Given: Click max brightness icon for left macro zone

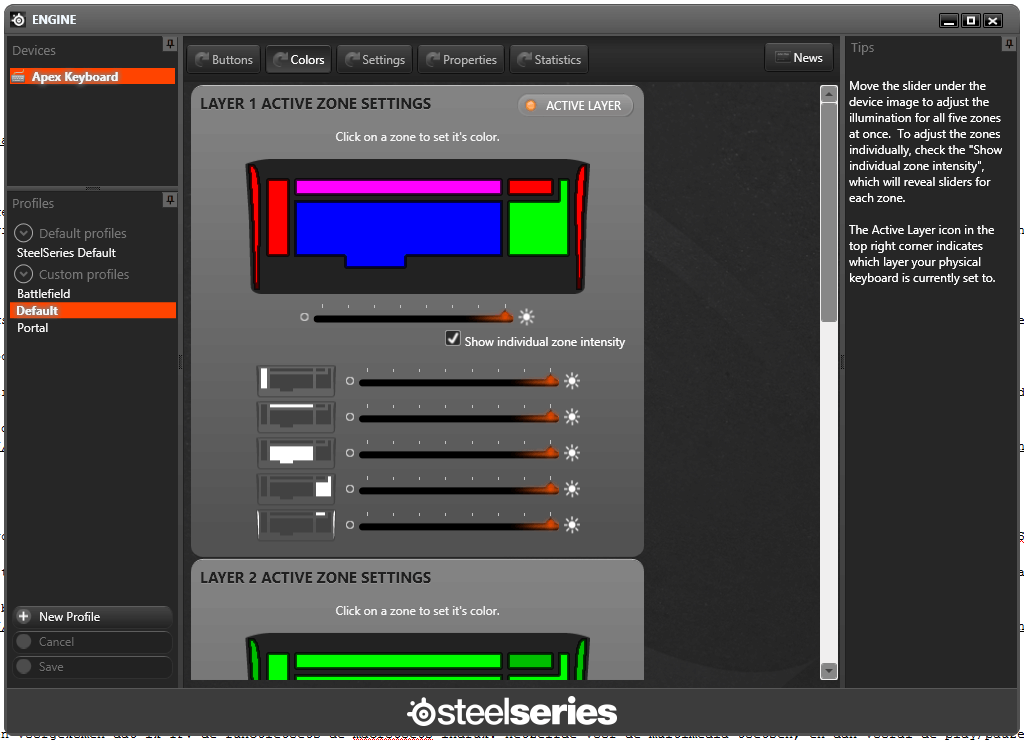Looking at the screenshot, I should point(572,381).
